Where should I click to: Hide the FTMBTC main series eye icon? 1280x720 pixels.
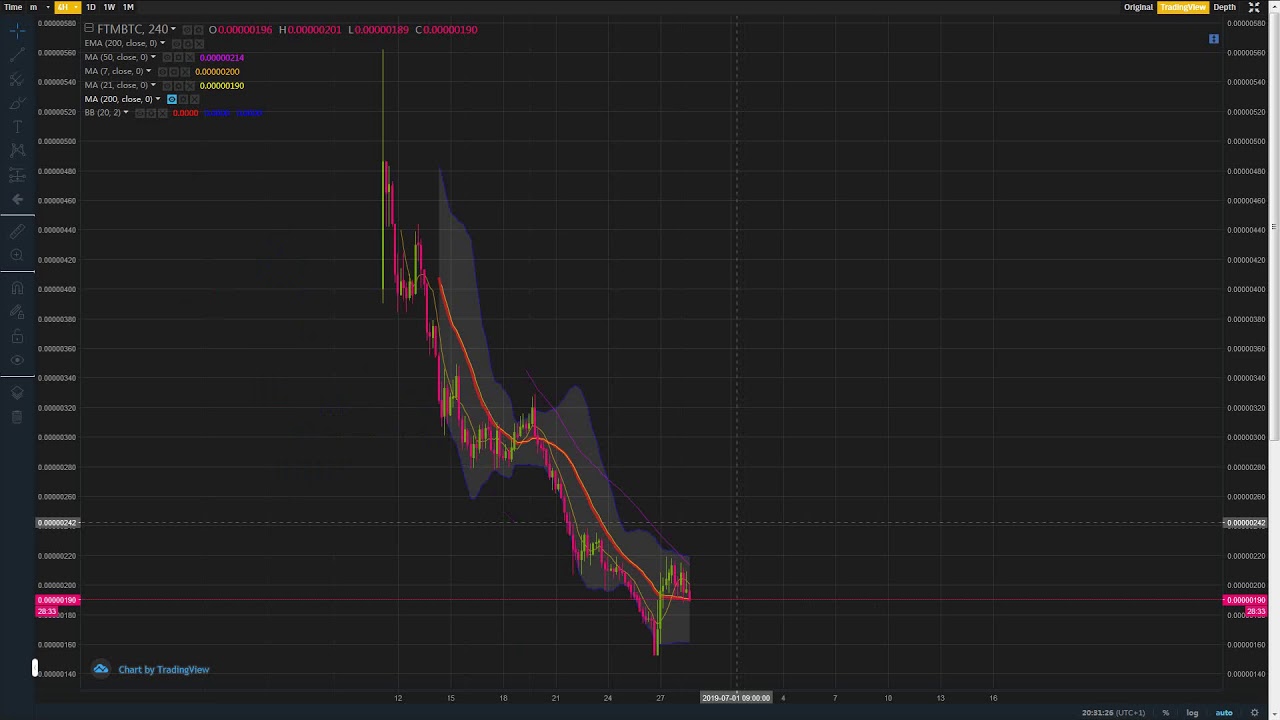pyautogui.click(x=187, y=30)
